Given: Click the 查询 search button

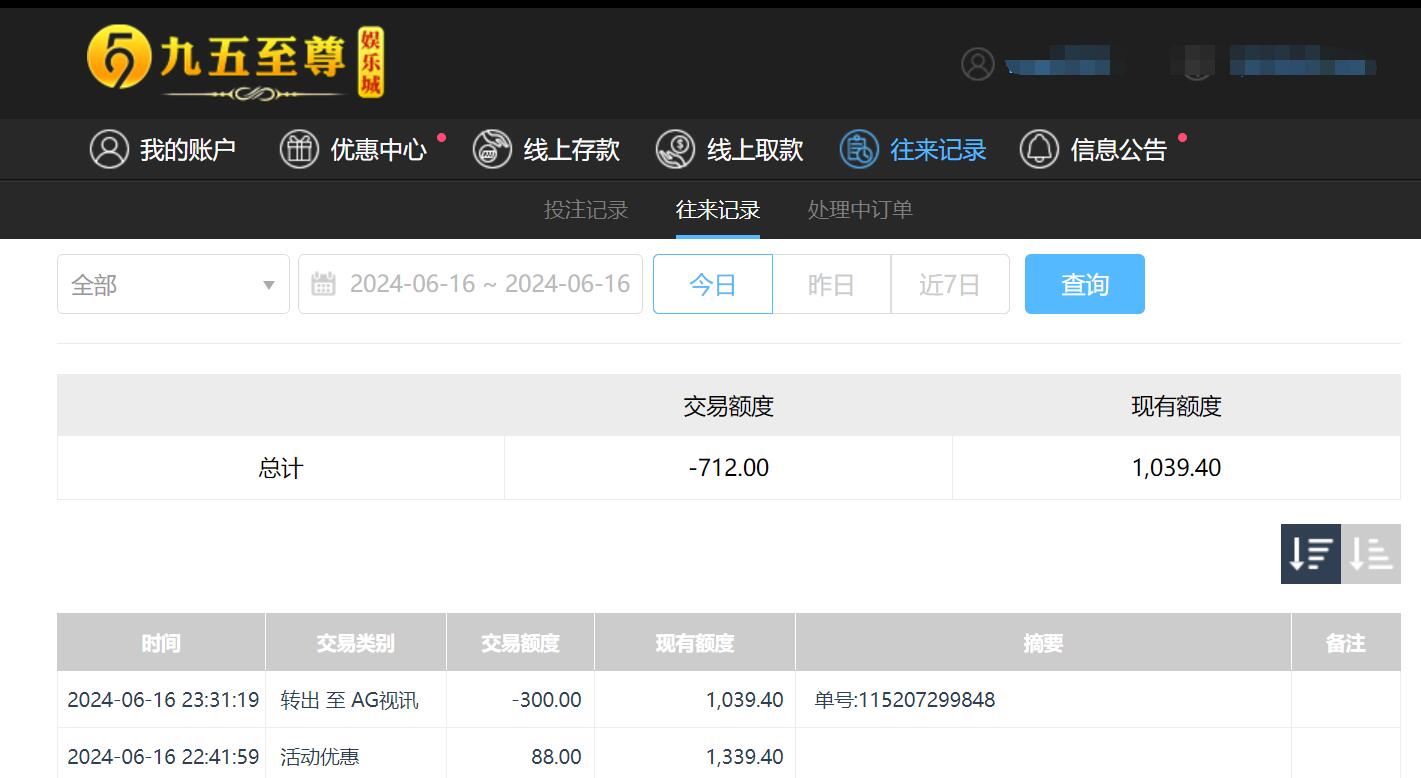Looking at the screenshot, I should (x=1084, y=284).
